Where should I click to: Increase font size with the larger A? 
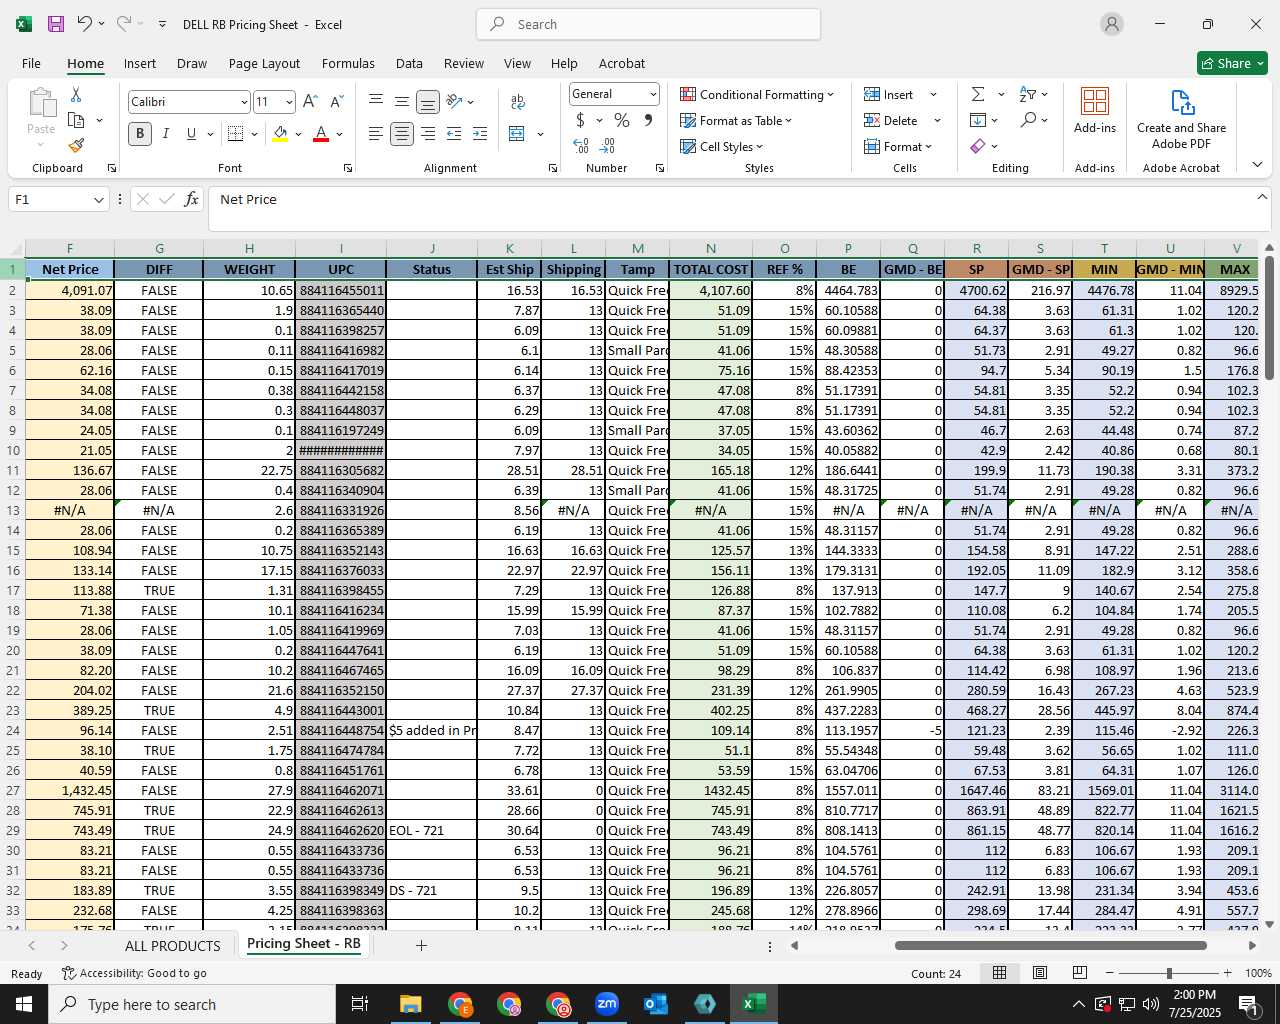point(310,102)
